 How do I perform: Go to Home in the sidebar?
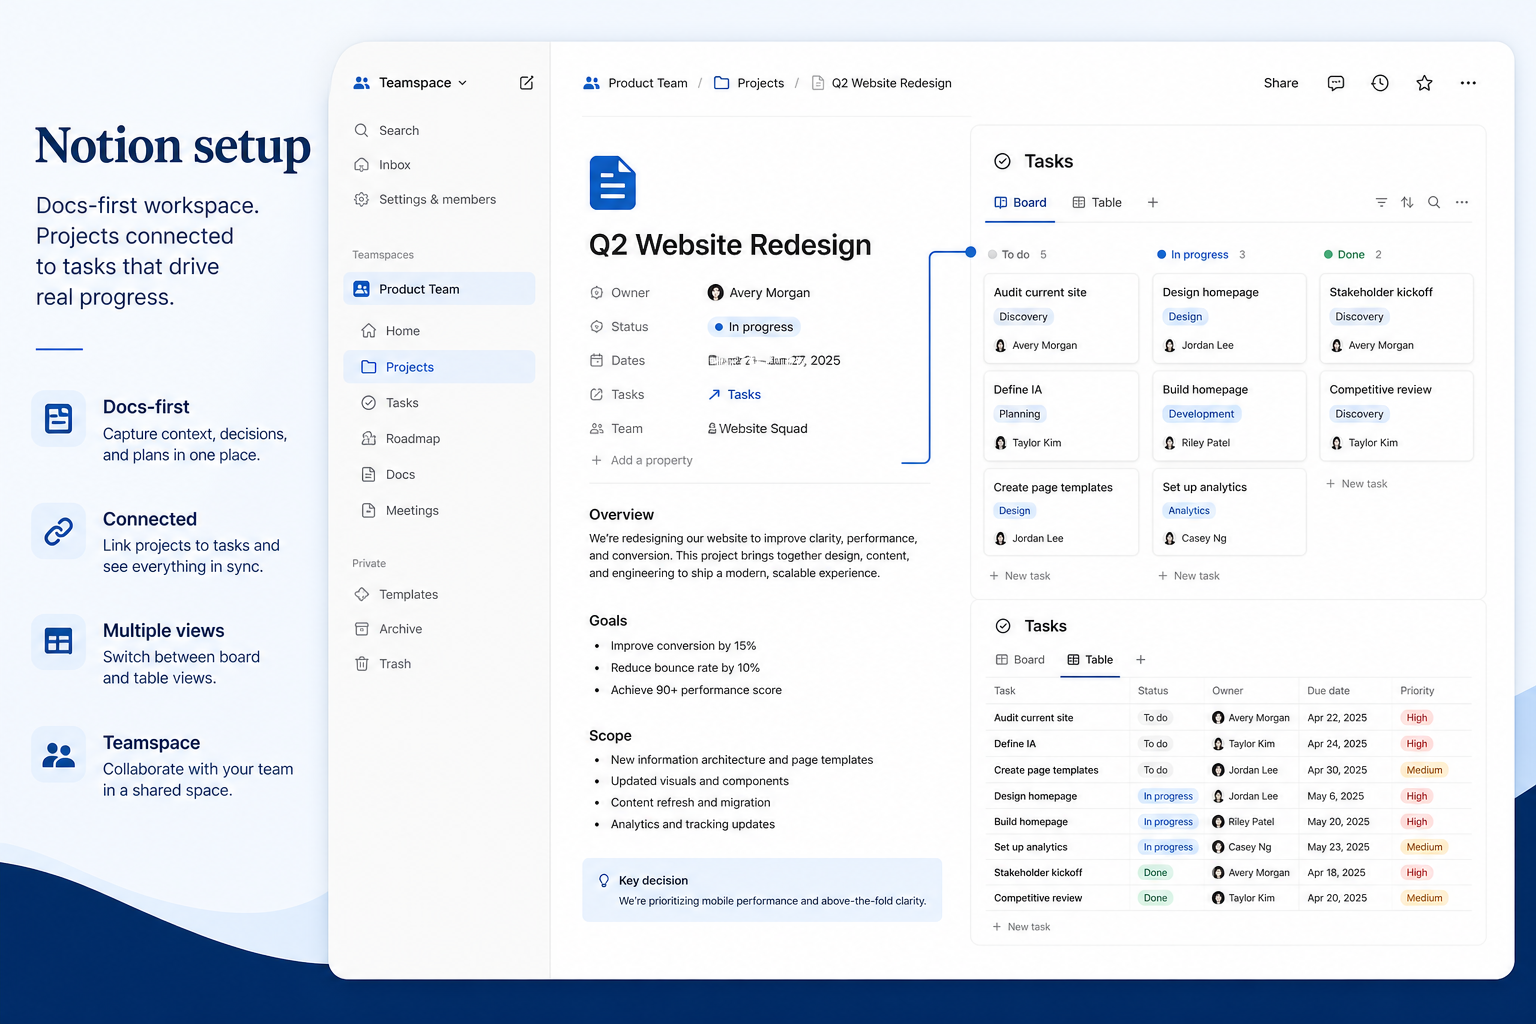click(x=390, y=331)
